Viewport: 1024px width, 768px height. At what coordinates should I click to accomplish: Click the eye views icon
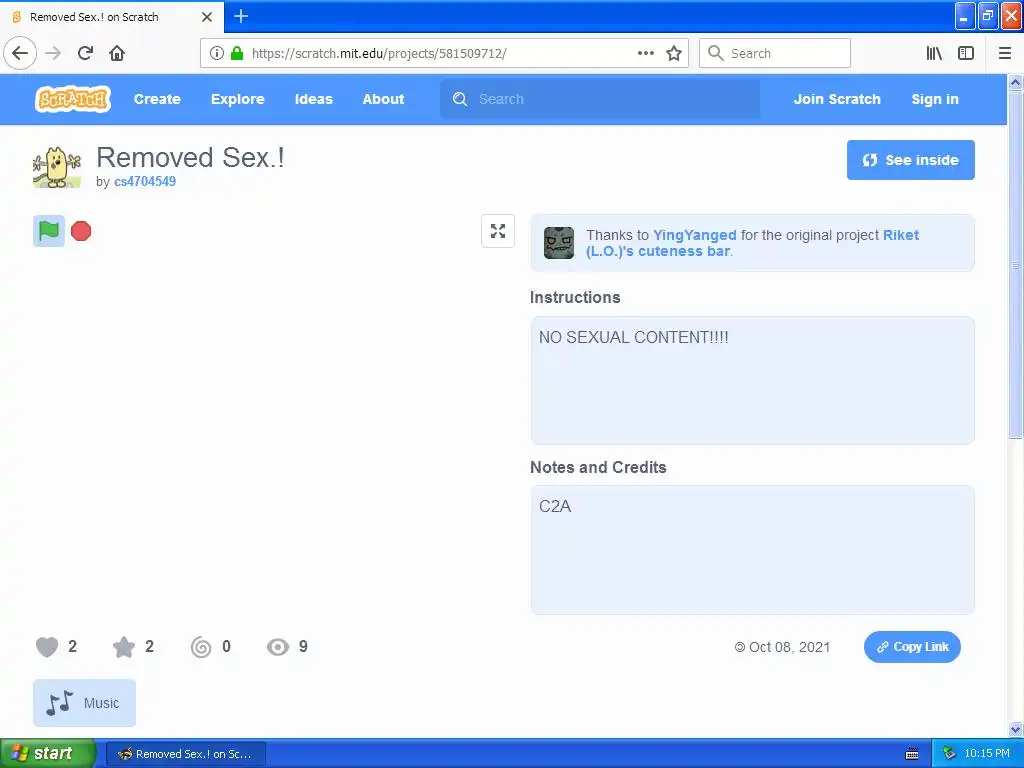[278, 647]
